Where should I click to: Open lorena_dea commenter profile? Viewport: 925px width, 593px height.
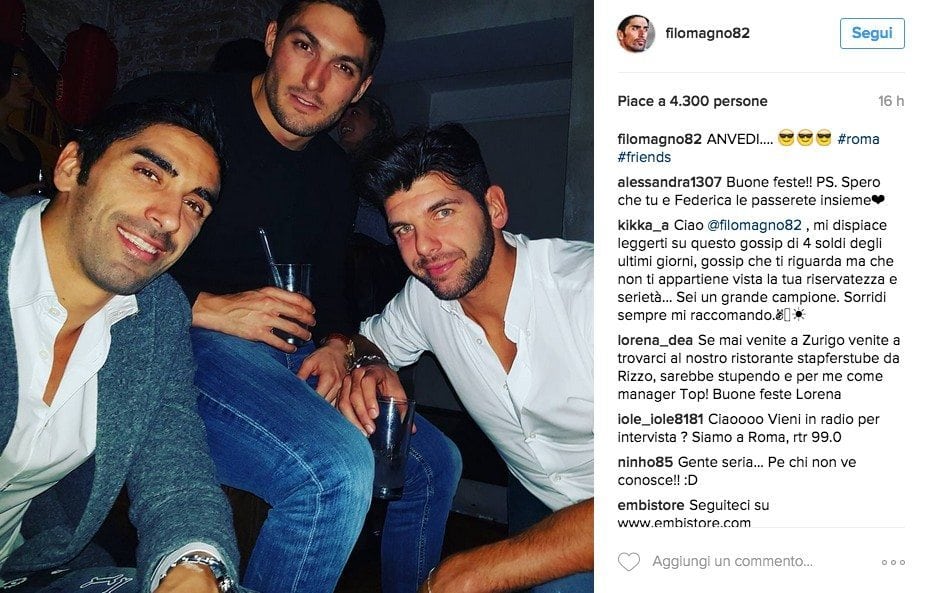click(655, 340)
